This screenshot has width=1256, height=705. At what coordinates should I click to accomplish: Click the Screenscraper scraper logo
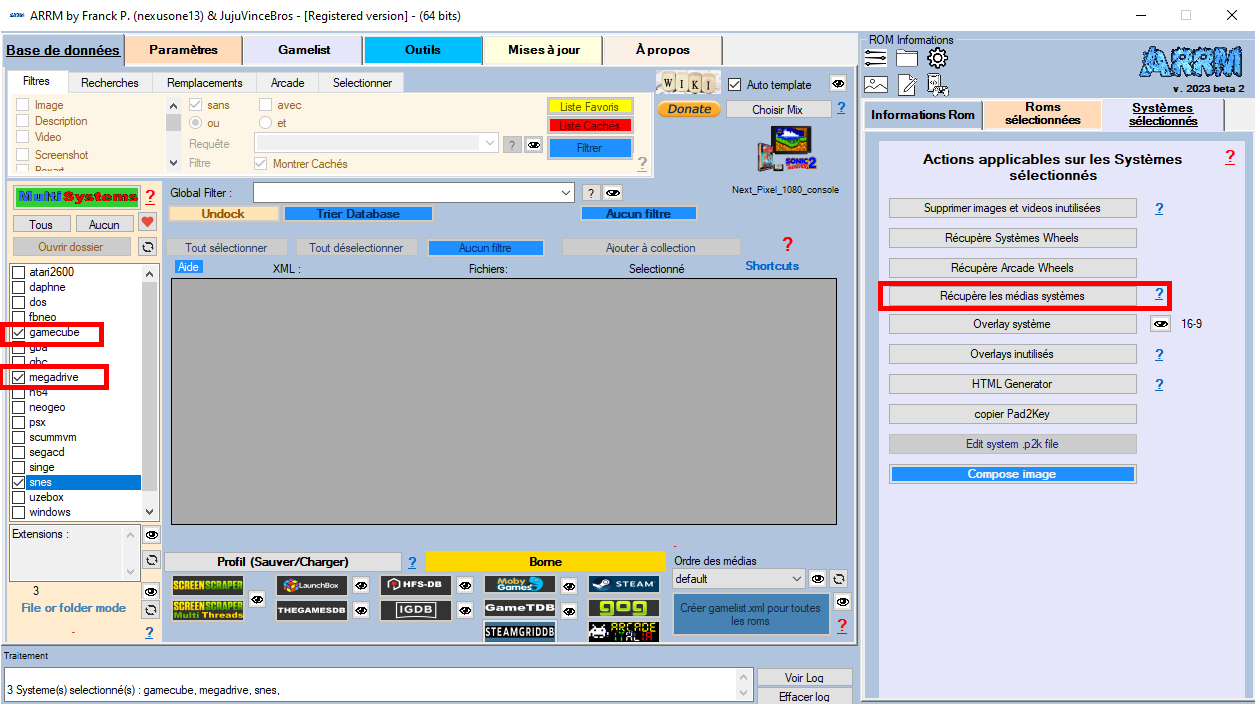tap(208, 585)
